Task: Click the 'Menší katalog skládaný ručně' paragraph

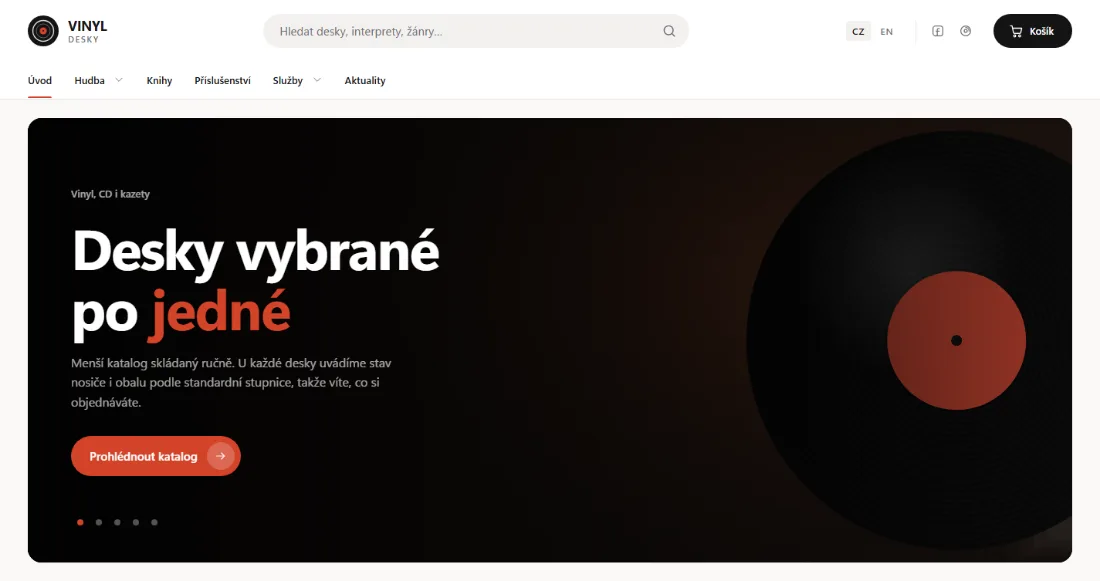Action: [x=232, y=382]
